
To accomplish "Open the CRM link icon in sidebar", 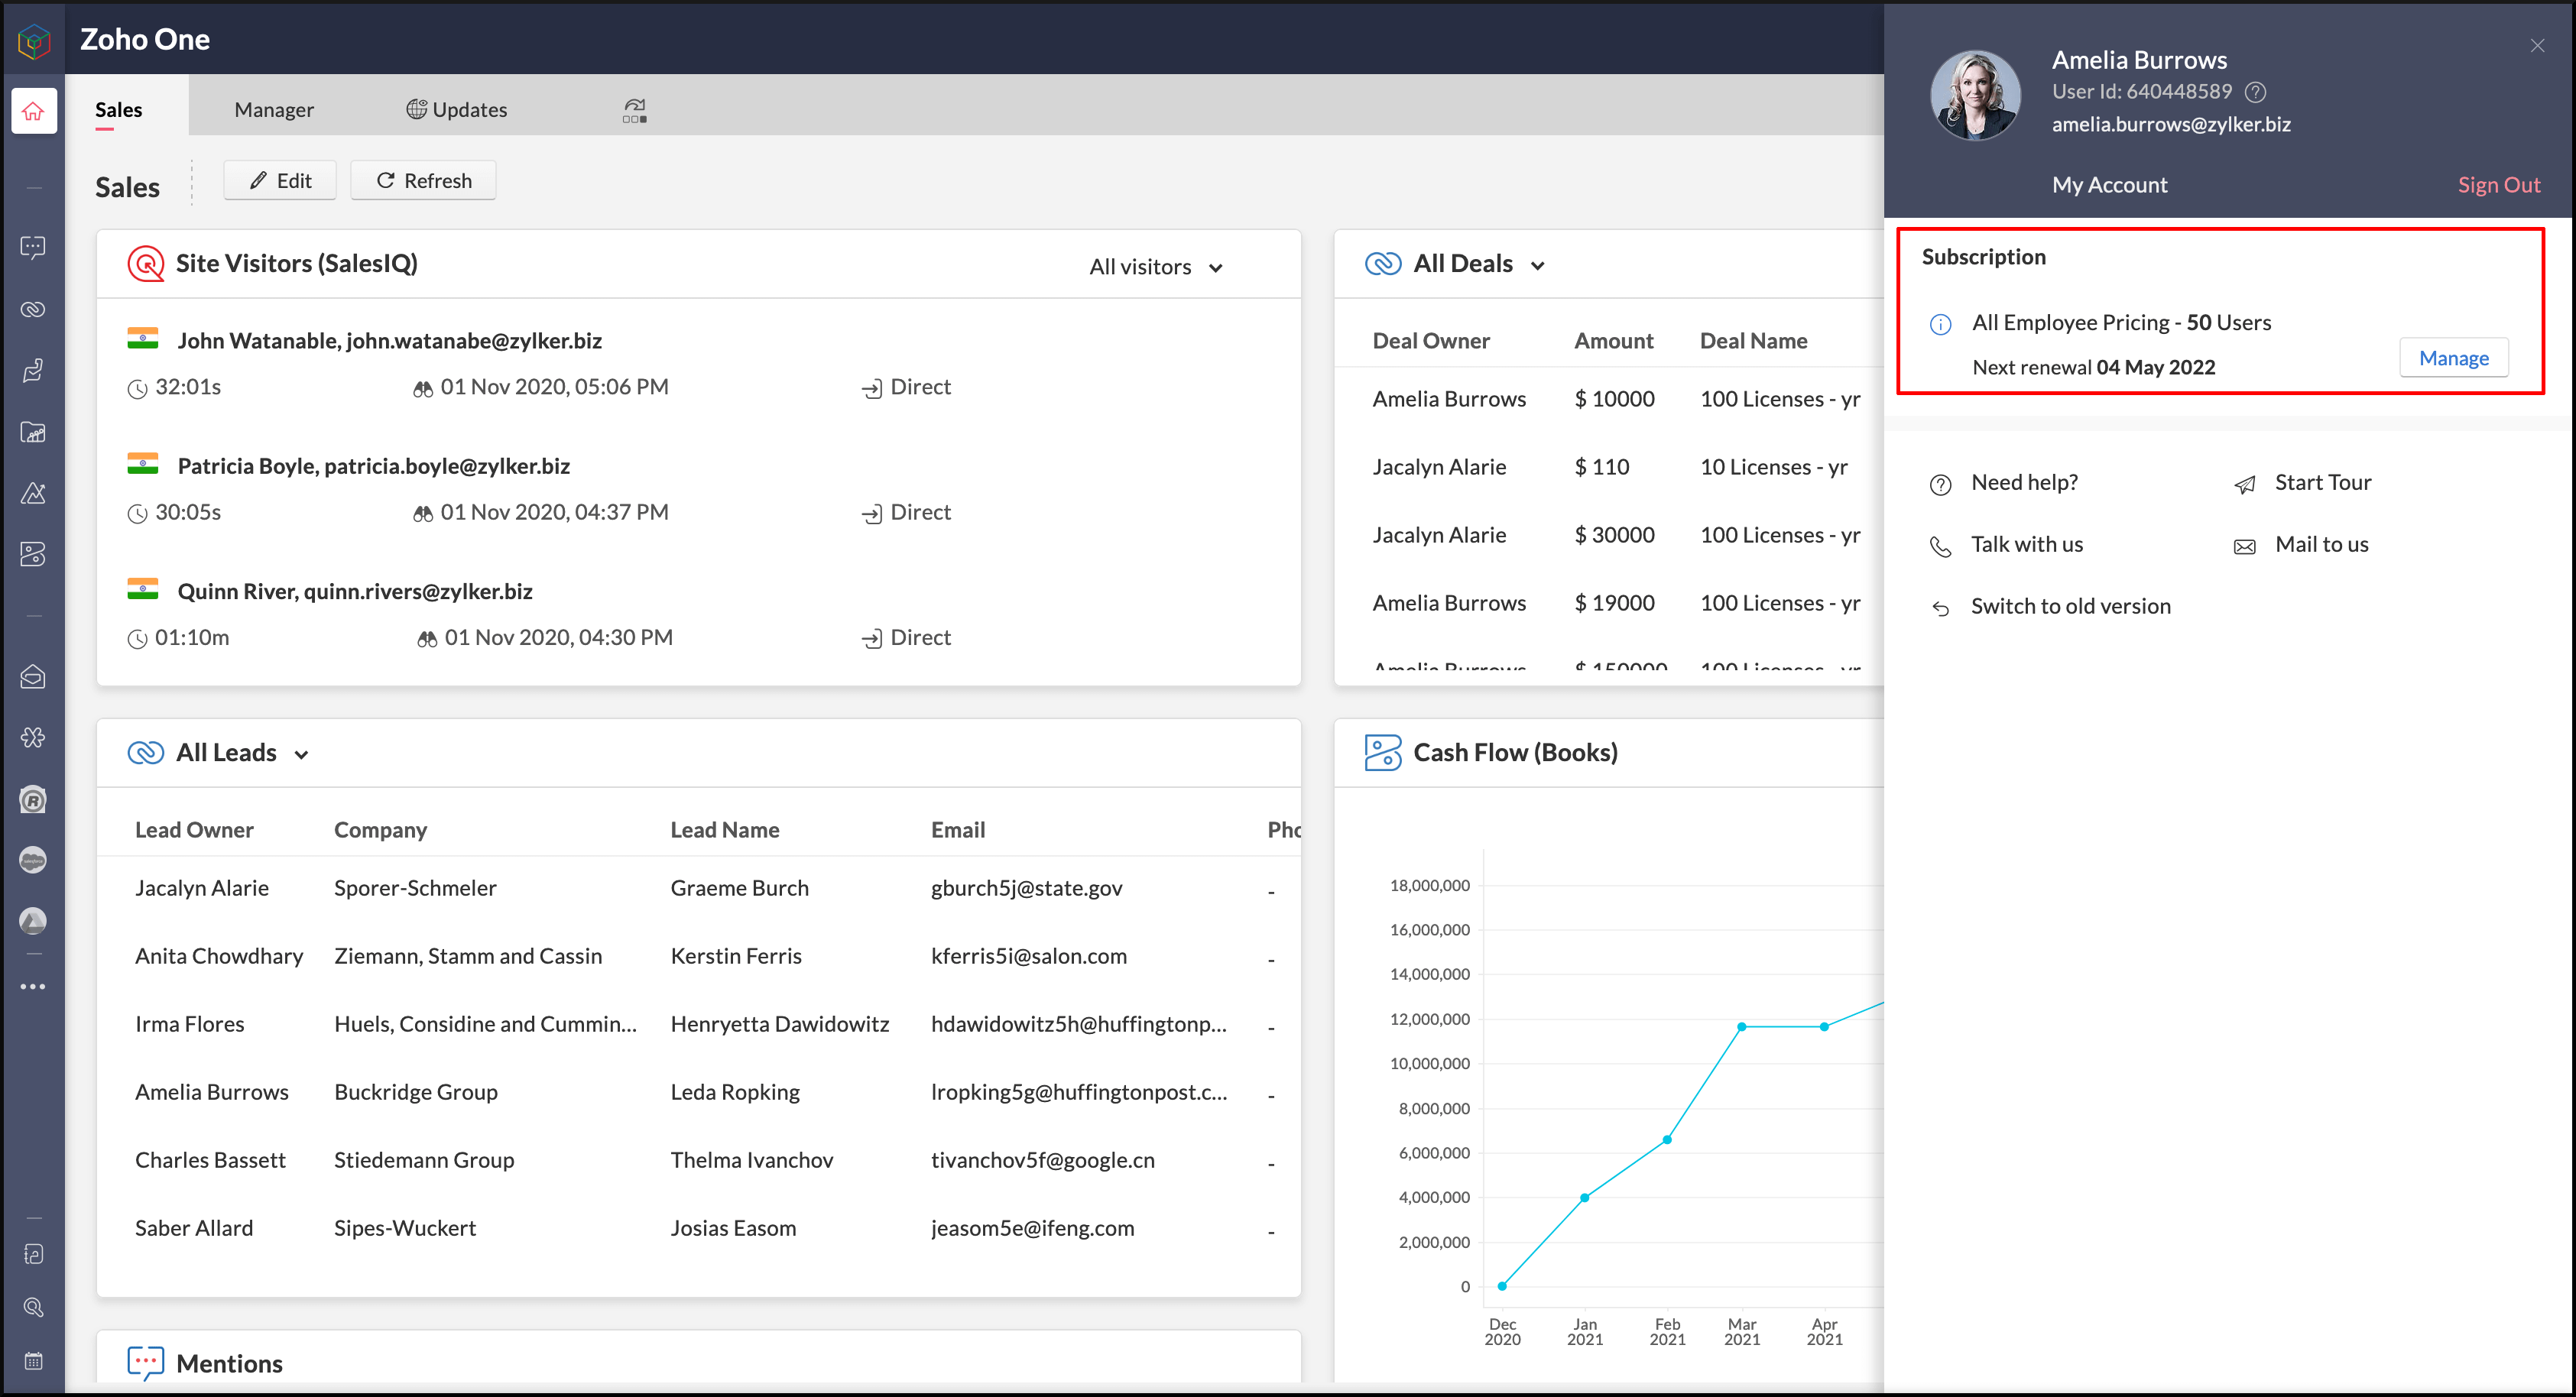I will point(34,309).
